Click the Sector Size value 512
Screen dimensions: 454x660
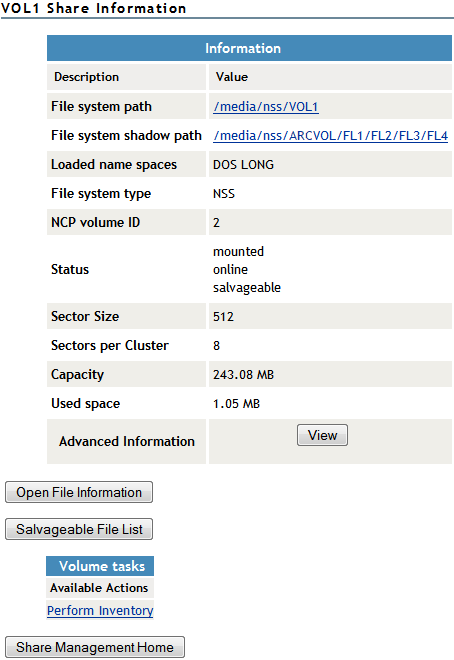(223, 317)
